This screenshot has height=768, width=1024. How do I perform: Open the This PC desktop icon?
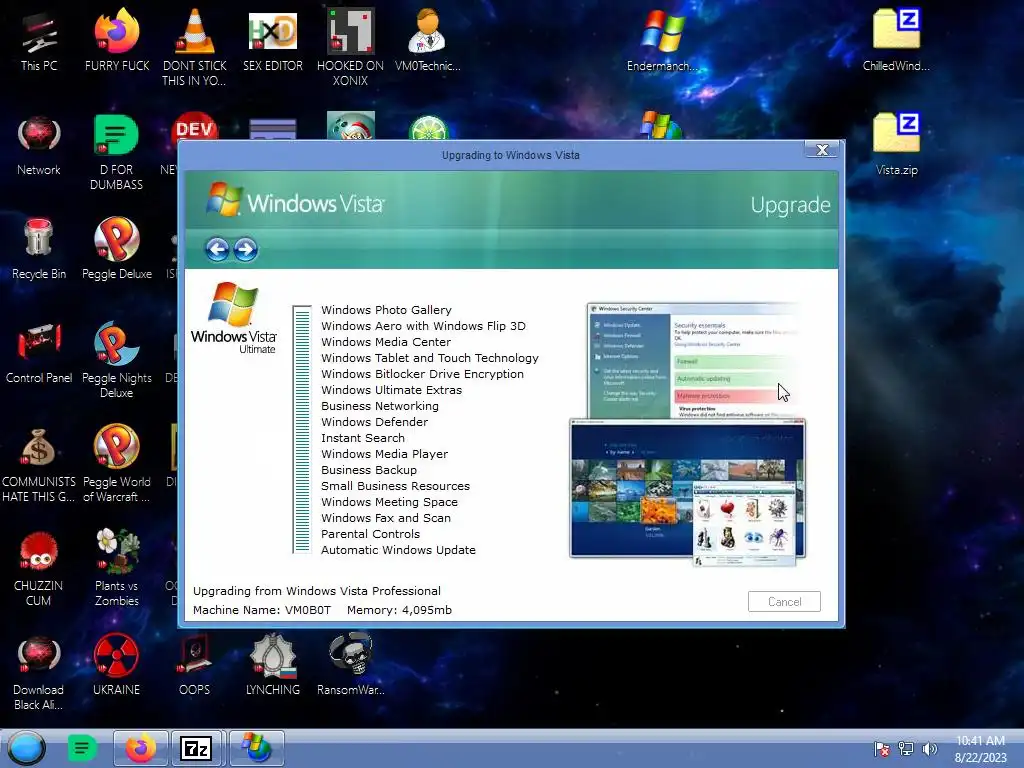tap(39, 42)
